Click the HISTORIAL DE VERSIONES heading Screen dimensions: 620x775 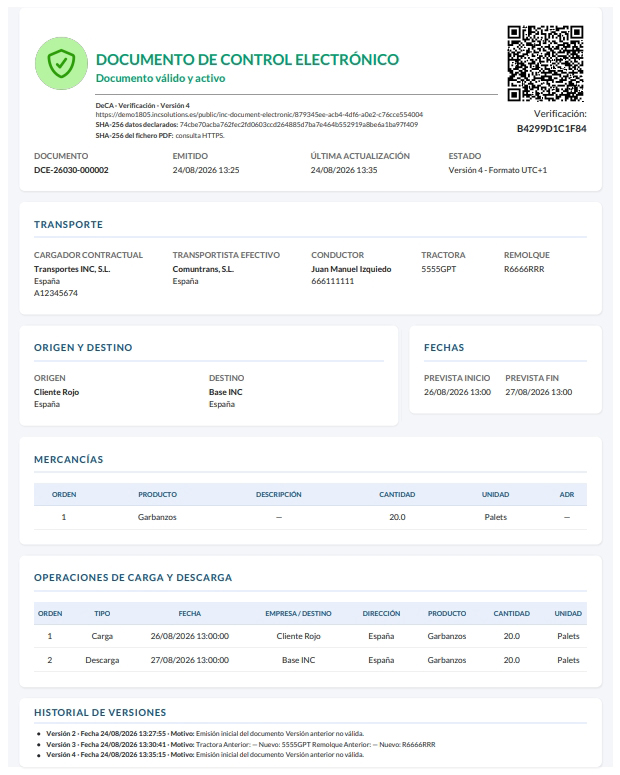pyautogui.click(x=100, y=713)
